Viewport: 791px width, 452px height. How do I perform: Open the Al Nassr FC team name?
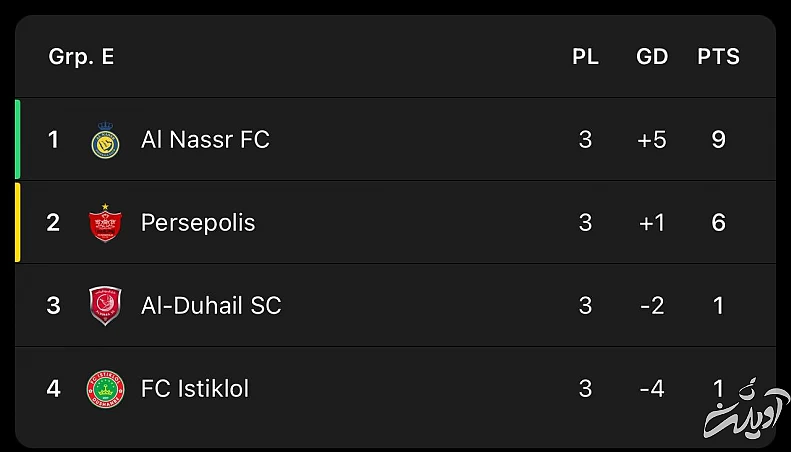[205, 140]
